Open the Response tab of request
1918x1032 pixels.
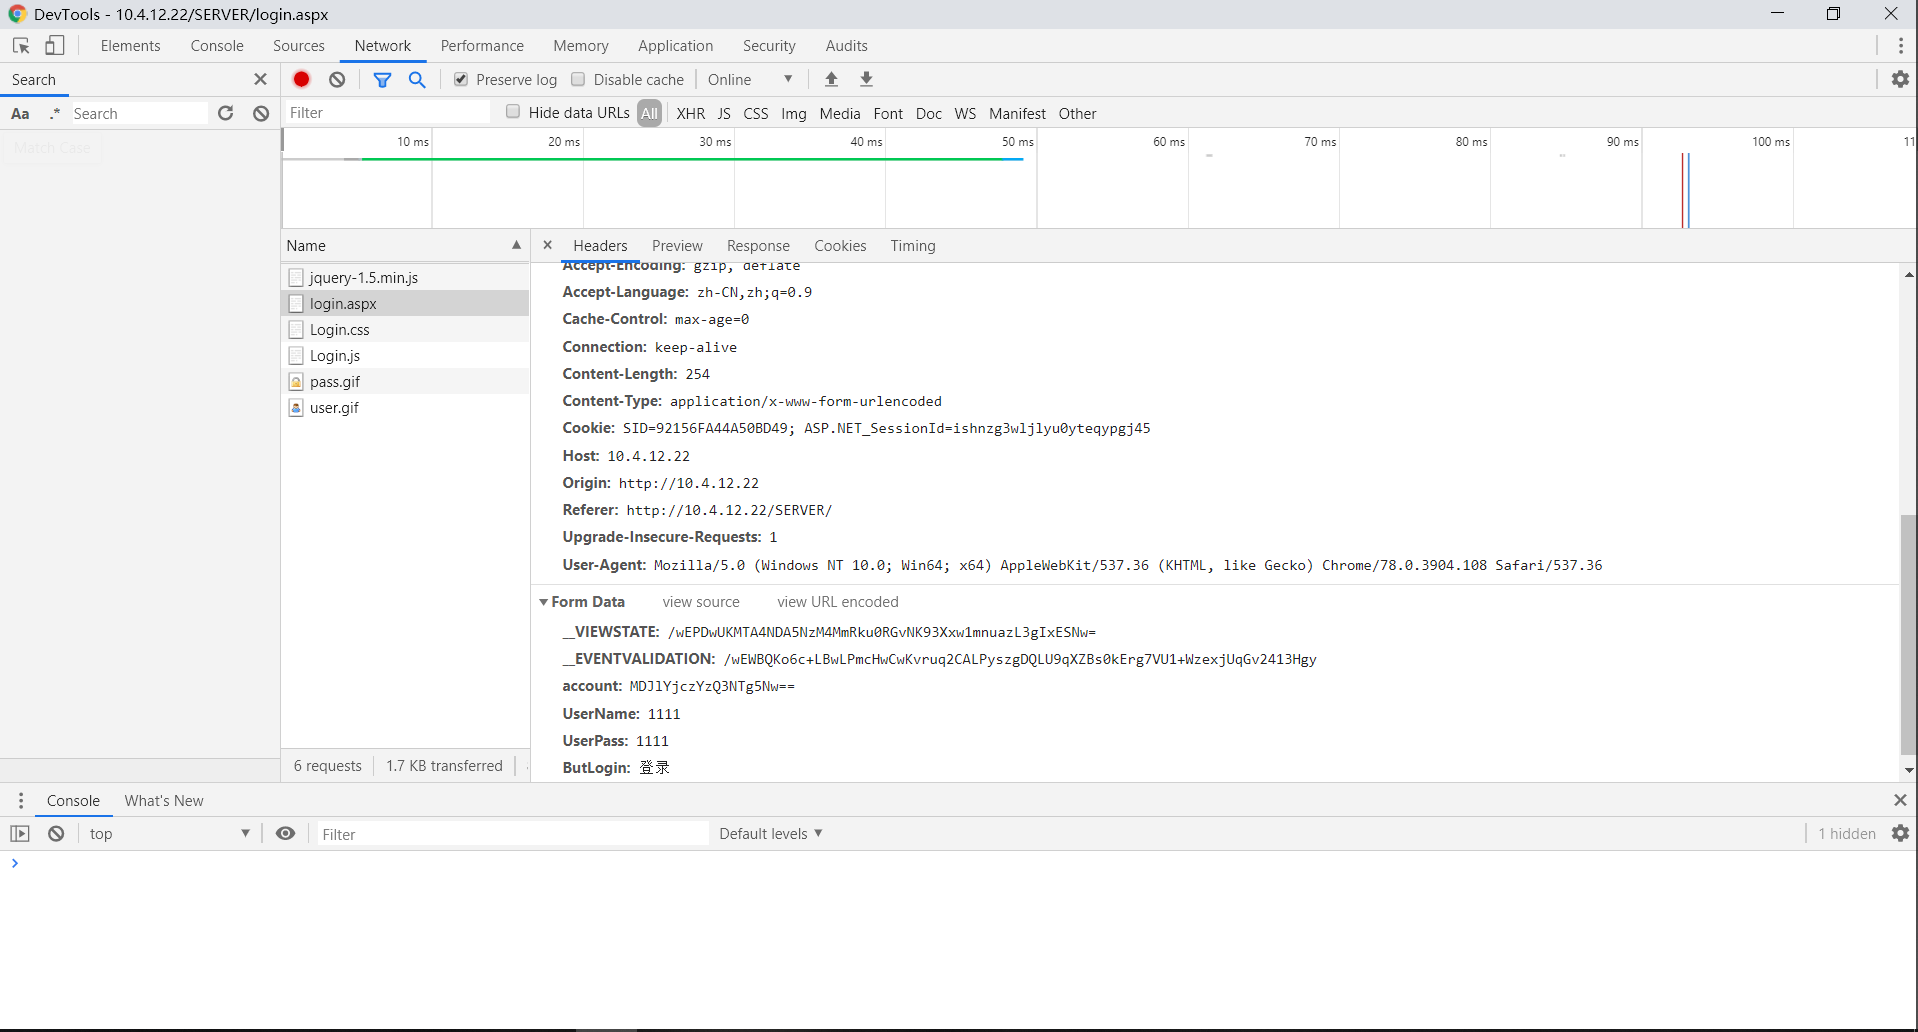tap(758, 245)
